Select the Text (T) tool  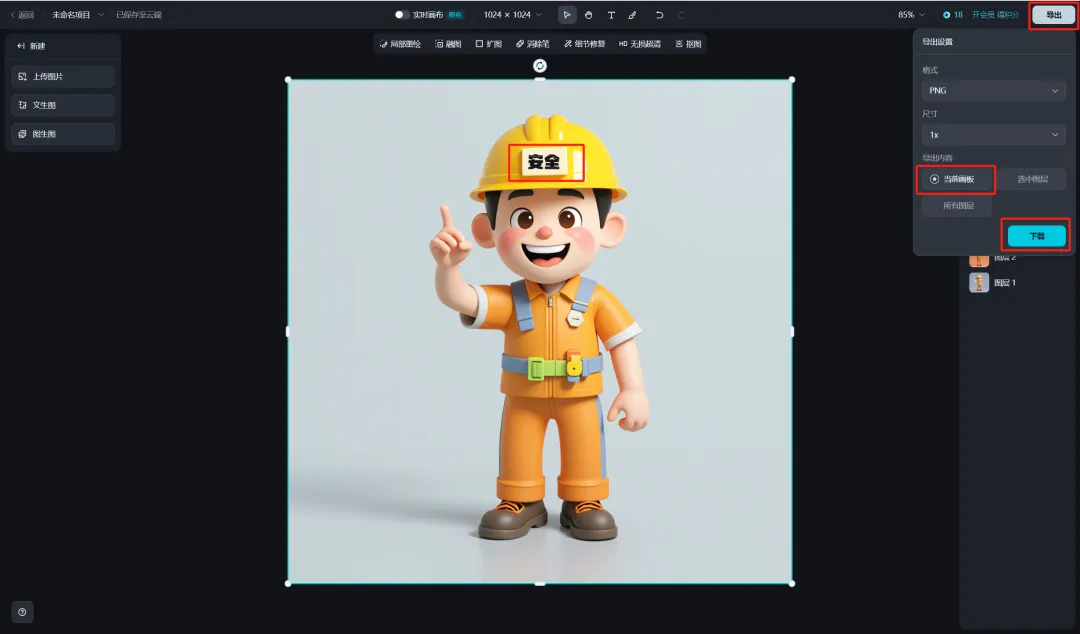(x=611, y=15)
